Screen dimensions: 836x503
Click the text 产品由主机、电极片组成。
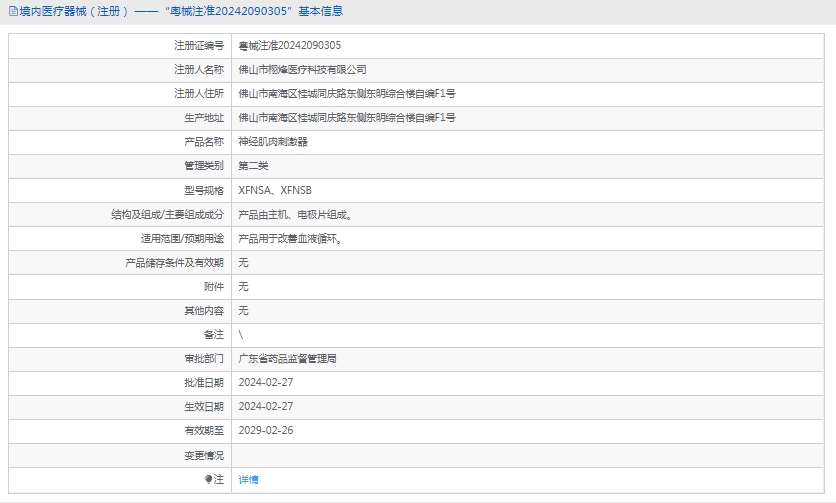coord(295,214)
